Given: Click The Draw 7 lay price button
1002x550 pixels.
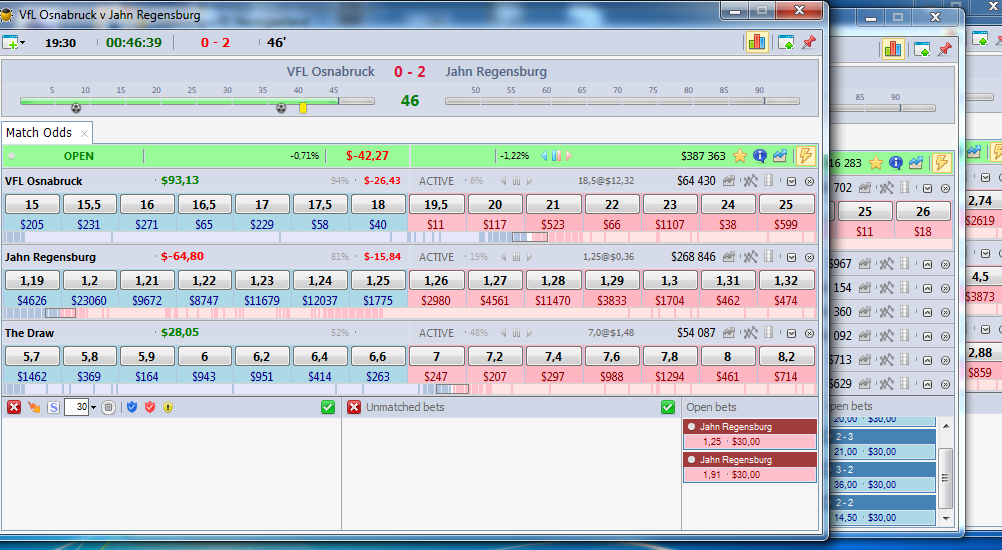Looking at the screenshot, I should click(436, 356).
